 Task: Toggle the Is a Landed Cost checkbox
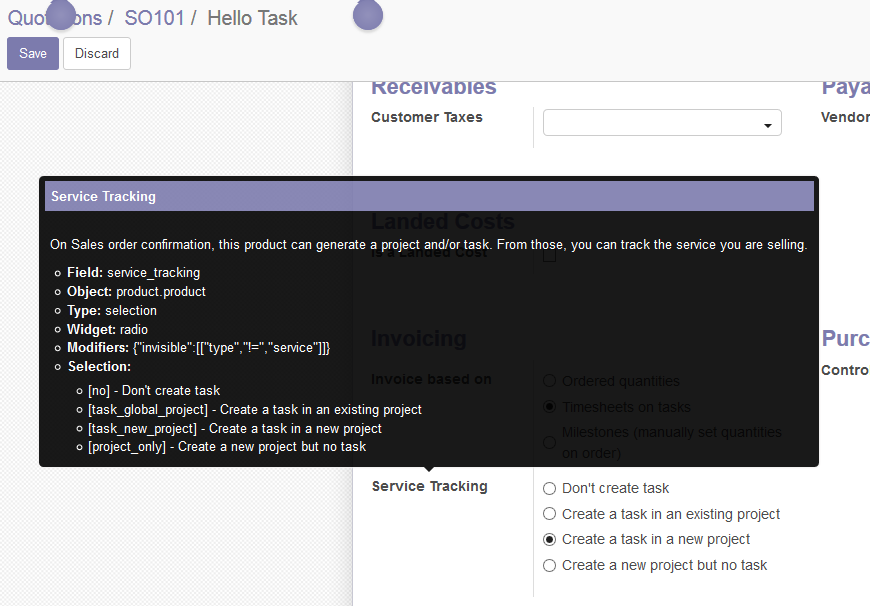(549, 256)
